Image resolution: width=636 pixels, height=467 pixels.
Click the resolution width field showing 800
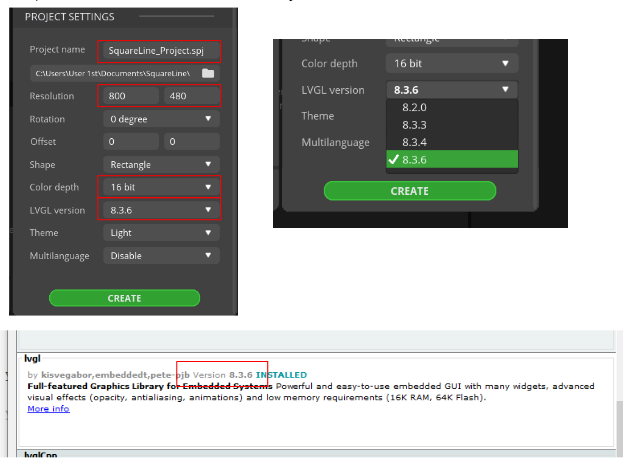click(128, 96)
